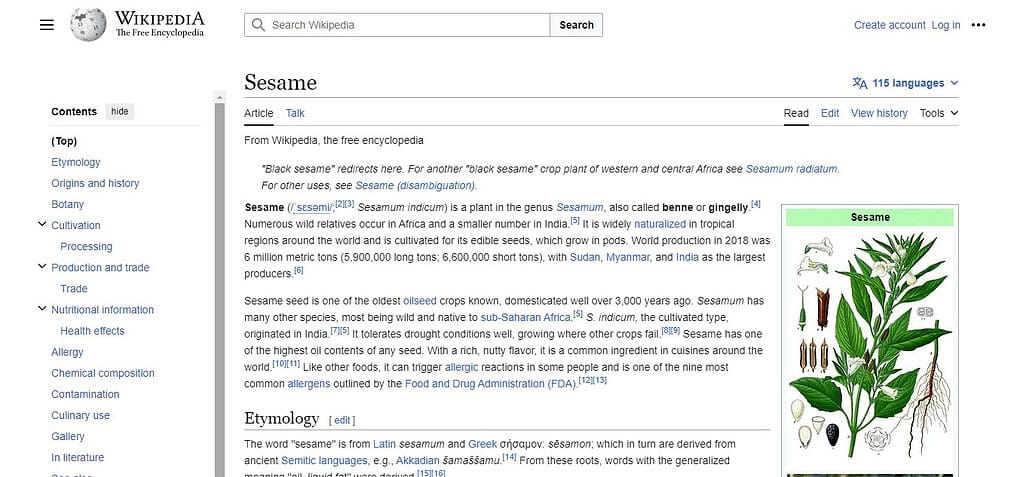
Task: Collapse the Cultivation section in contents
Action: pos(42,225)
